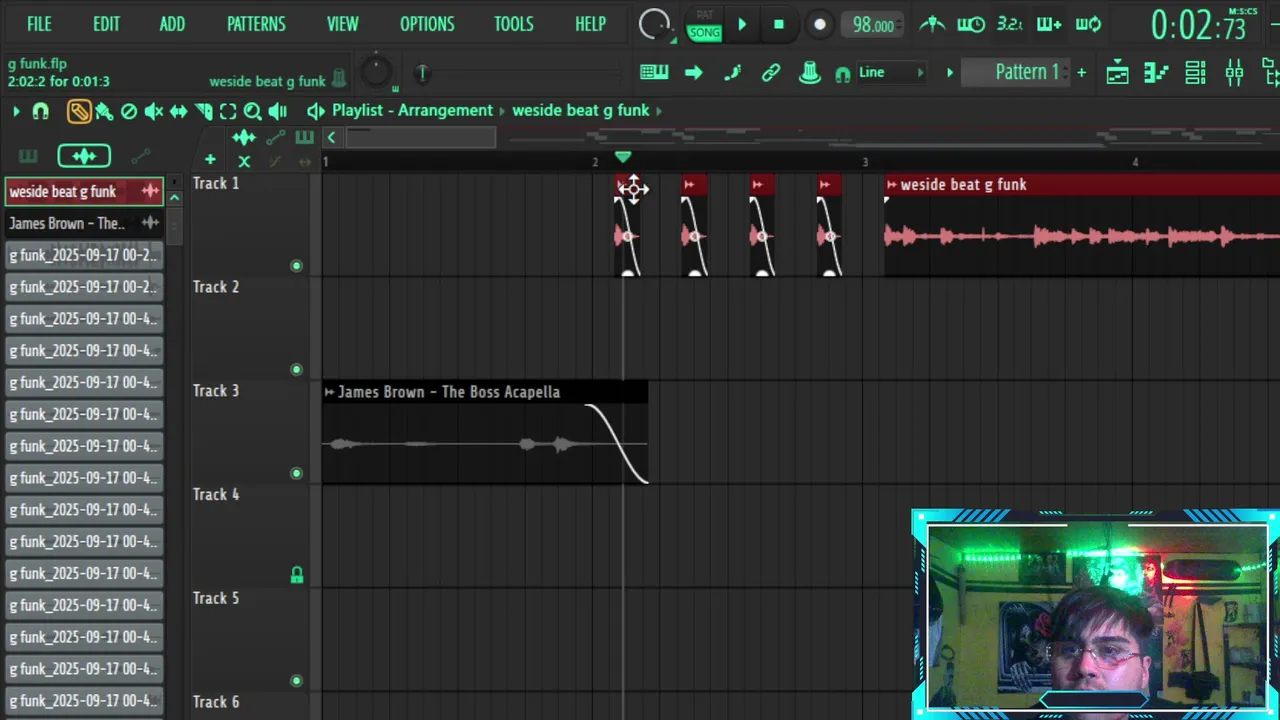Toggle wait for input to start

(970, 24)
